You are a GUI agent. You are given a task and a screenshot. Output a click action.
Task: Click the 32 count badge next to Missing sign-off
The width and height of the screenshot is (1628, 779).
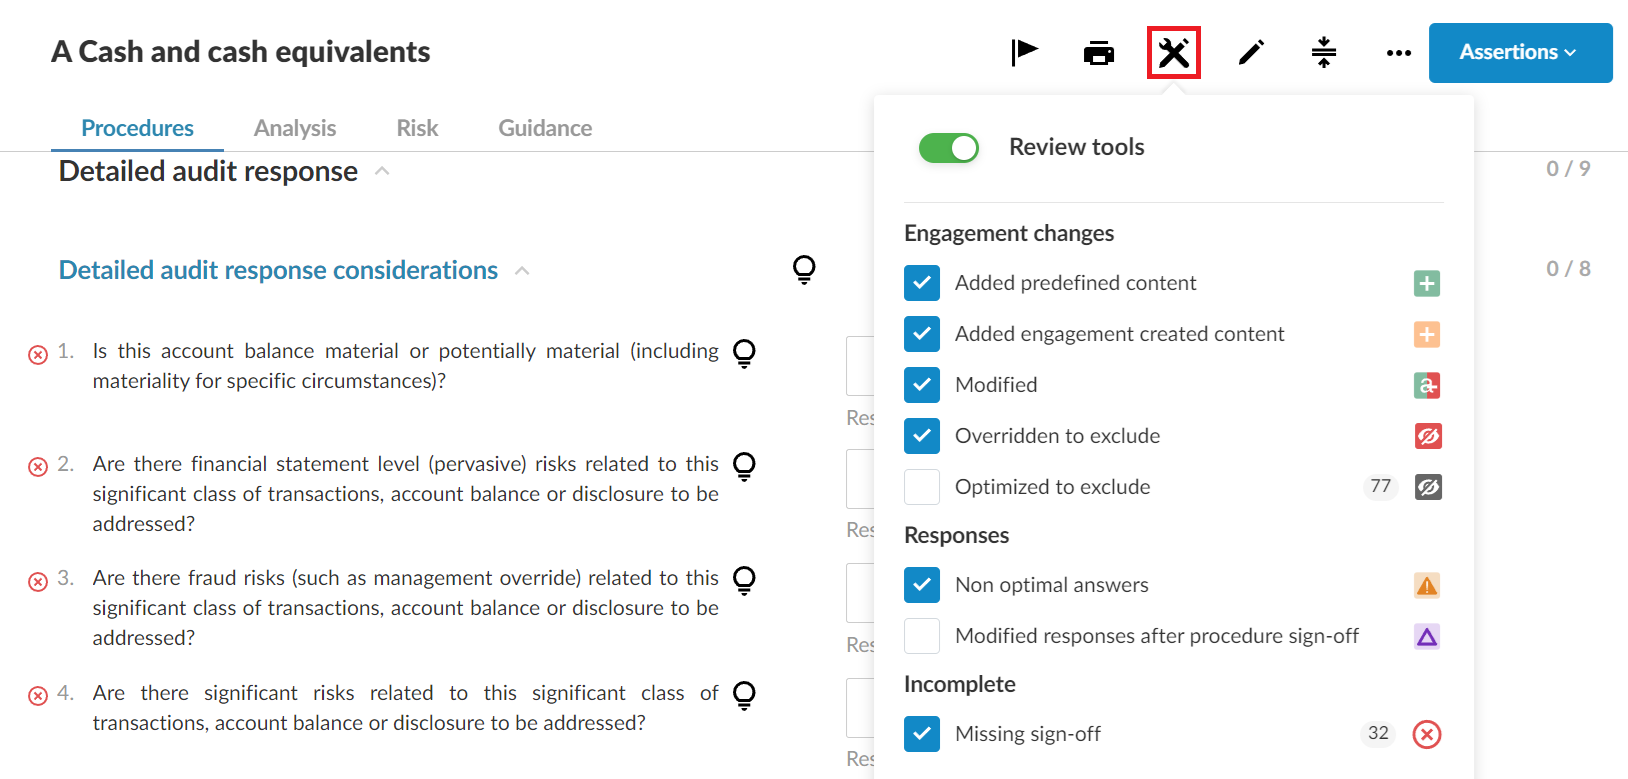[x=1378, y=733]
